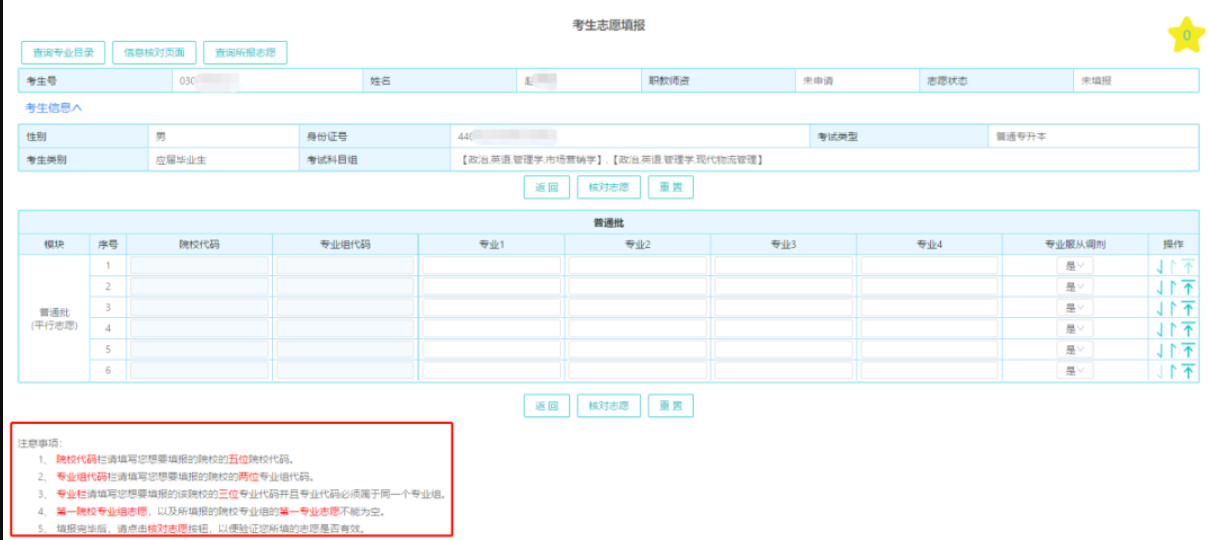Click move-up arrow in row 2
This screenshot has height=540, width=1208.
pyautogui.click(x=1173, y=287)
